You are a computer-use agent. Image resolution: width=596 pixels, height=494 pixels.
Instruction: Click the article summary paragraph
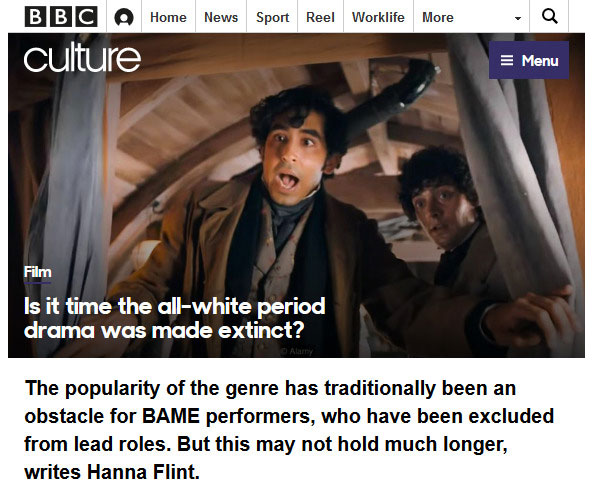(289, 430)
